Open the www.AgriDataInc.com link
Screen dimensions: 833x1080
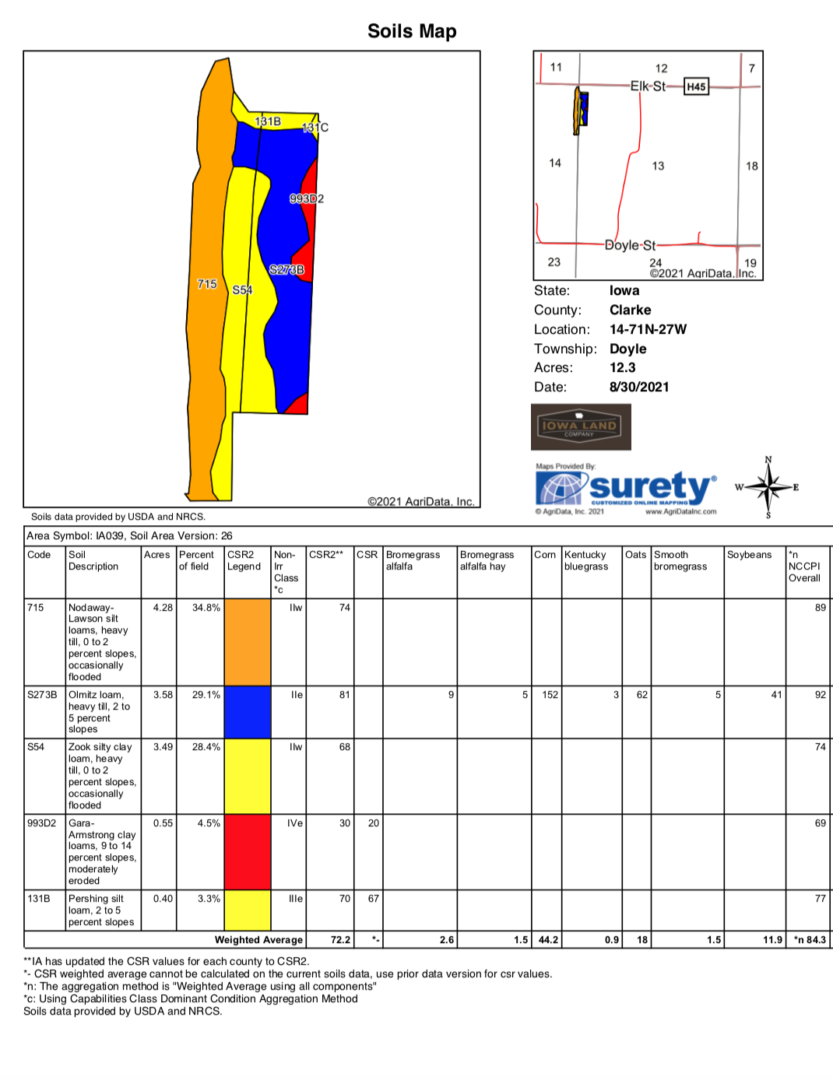[x=682, y=511]
